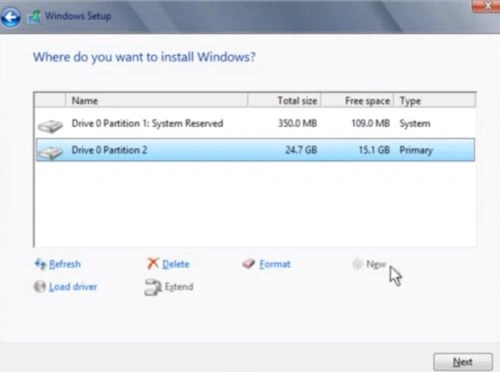Click the Load driver disc icon

click(x=40, y=286)
